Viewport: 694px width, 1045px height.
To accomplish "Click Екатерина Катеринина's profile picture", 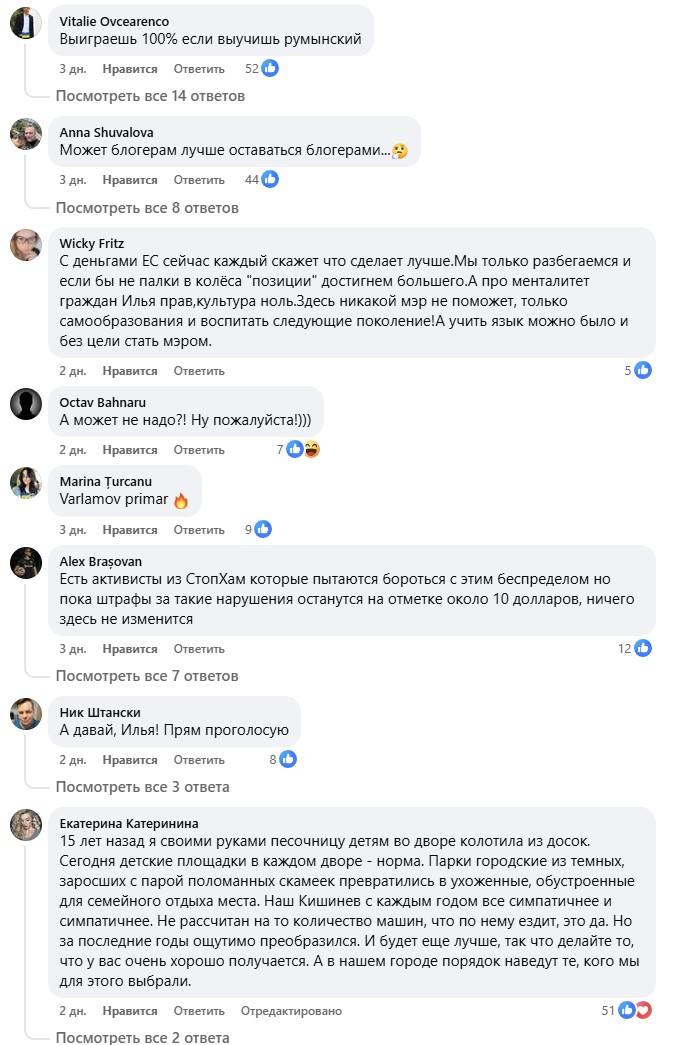I will point(26,825).
